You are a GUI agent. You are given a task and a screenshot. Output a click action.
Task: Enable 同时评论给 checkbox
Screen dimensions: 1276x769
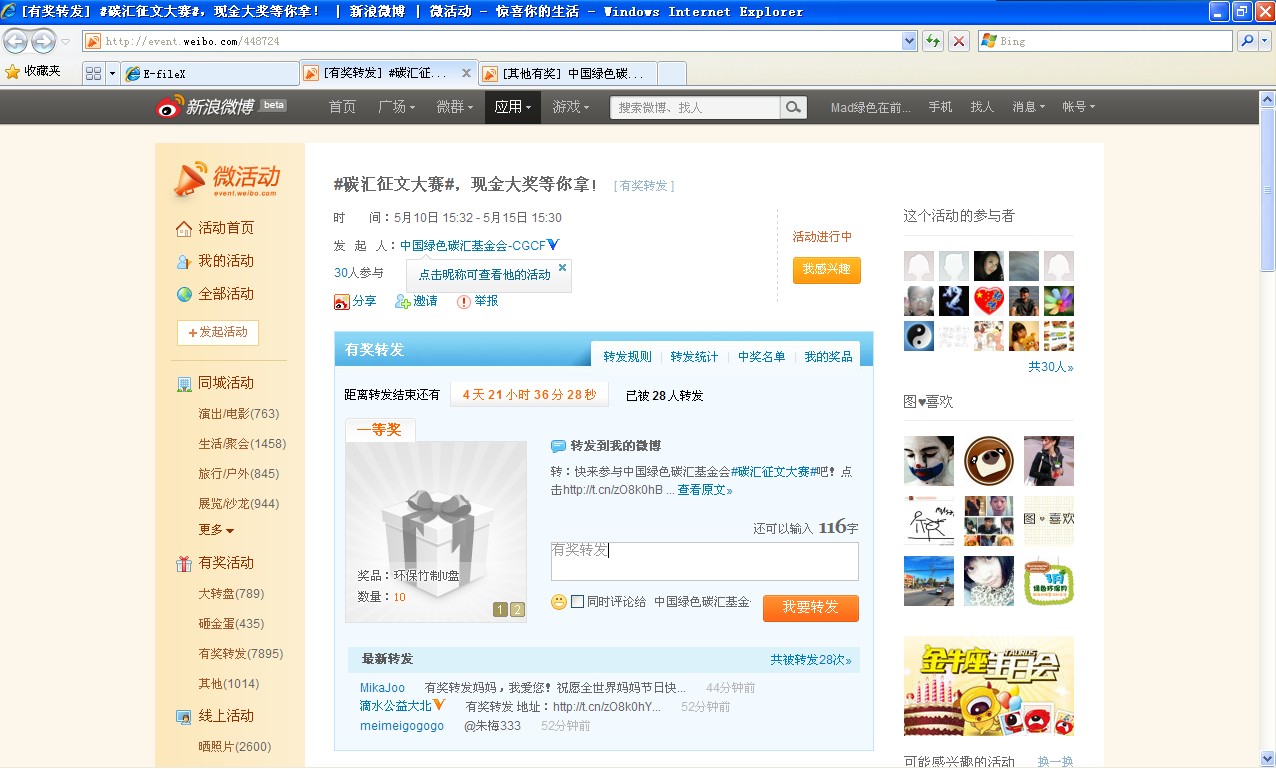[x=577, y=602]
